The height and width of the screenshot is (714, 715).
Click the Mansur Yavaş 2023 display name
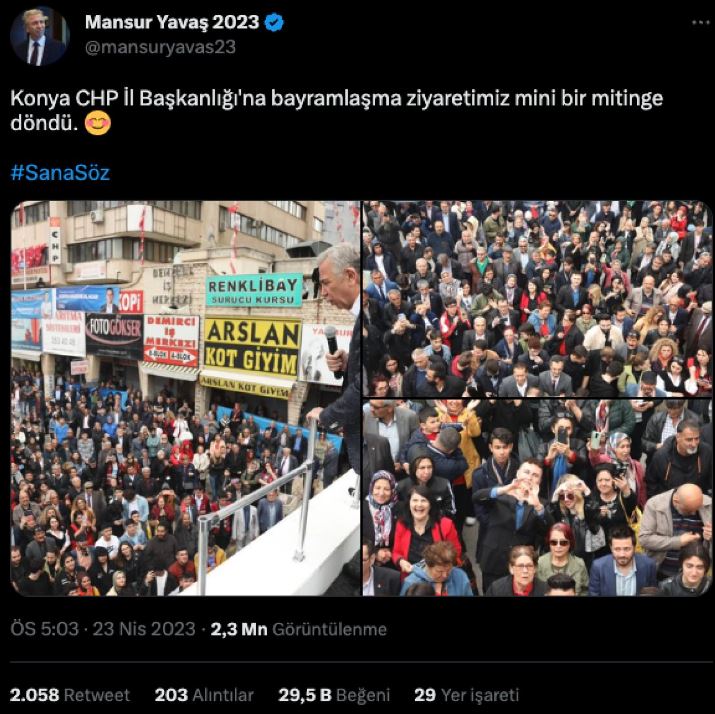point(172,22)
